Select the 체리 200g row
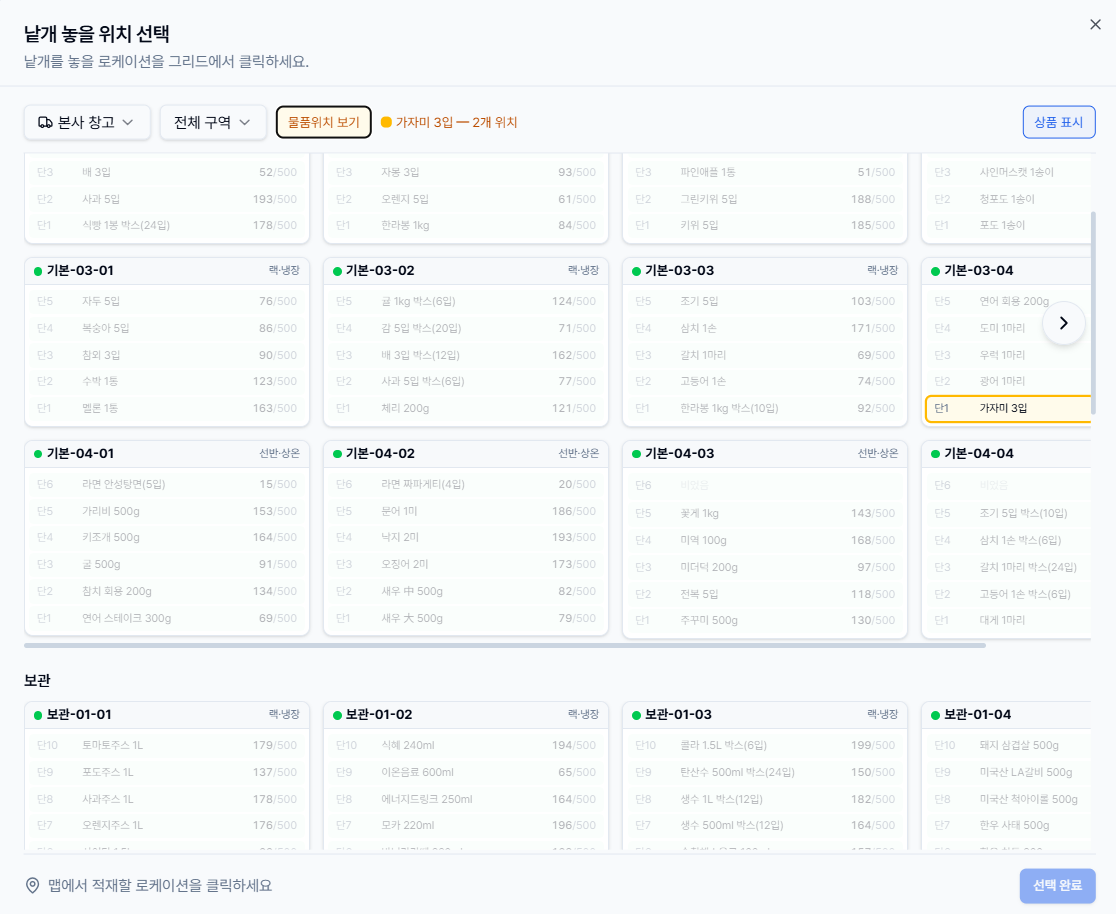This screenshot has width=1116, height=914. coord(465,409)
